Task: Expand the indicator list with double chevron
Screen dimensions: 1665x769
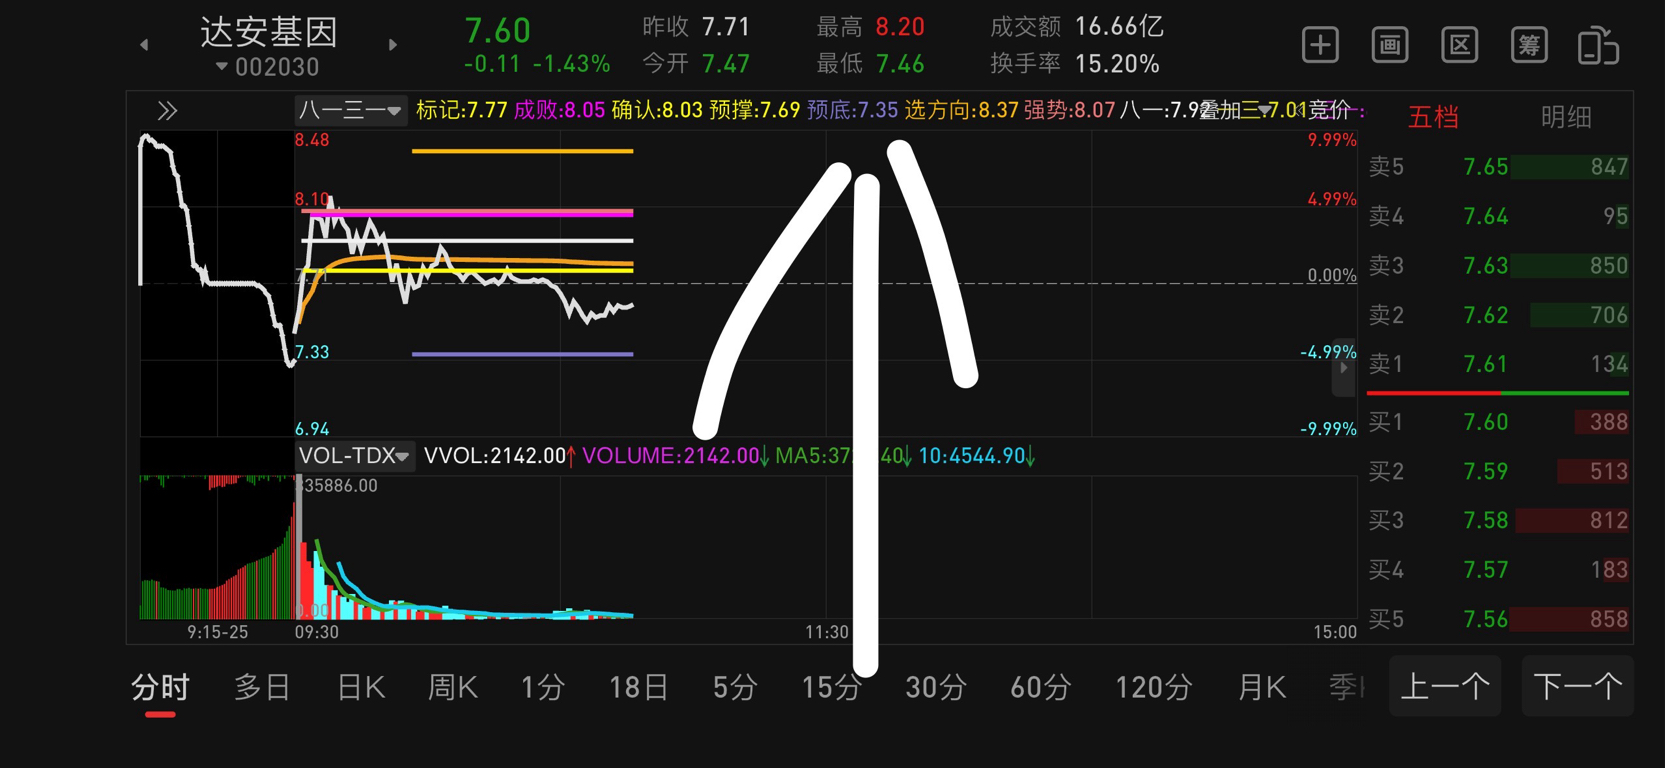Action: coord(167,111)
